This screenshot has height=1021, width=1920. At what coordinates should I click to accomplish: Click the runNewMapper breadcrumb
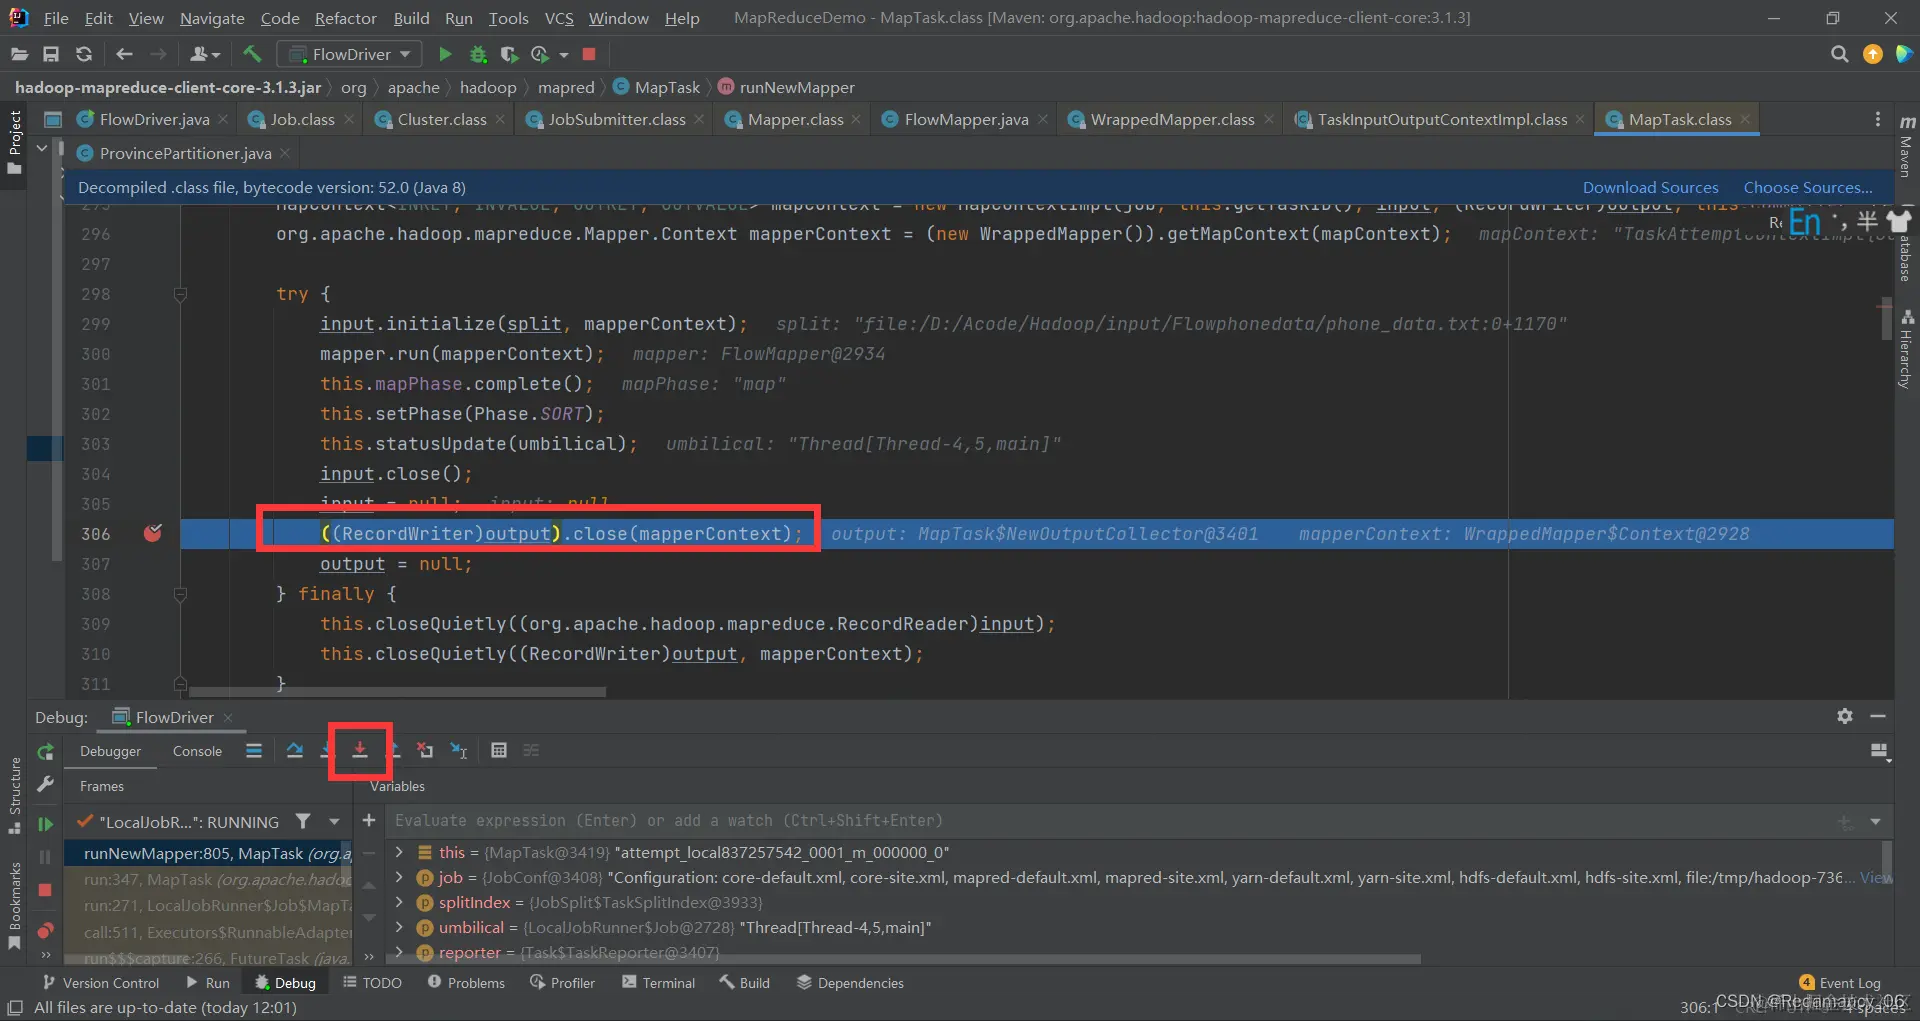(797, 87)
